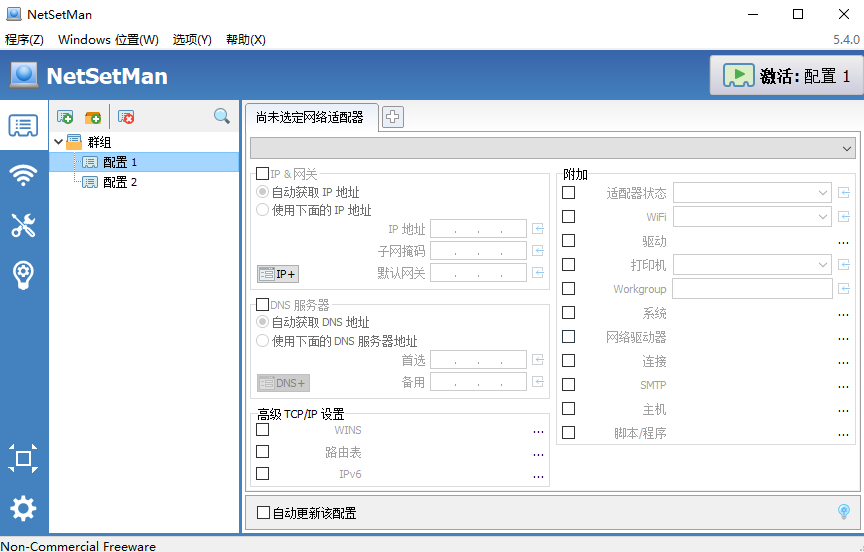Image resolution: width=864 pixels, height=552 pixels.
Task: Click the Non-Commercial Freeware status text
Action: point(78,546)
